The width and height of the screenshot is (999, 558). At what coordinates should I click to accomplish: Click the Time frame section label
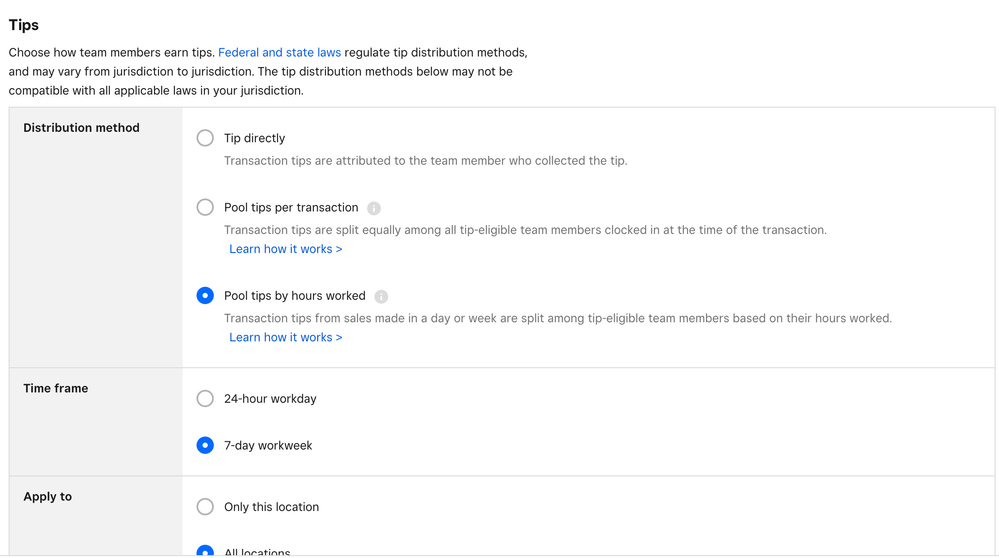56,388
